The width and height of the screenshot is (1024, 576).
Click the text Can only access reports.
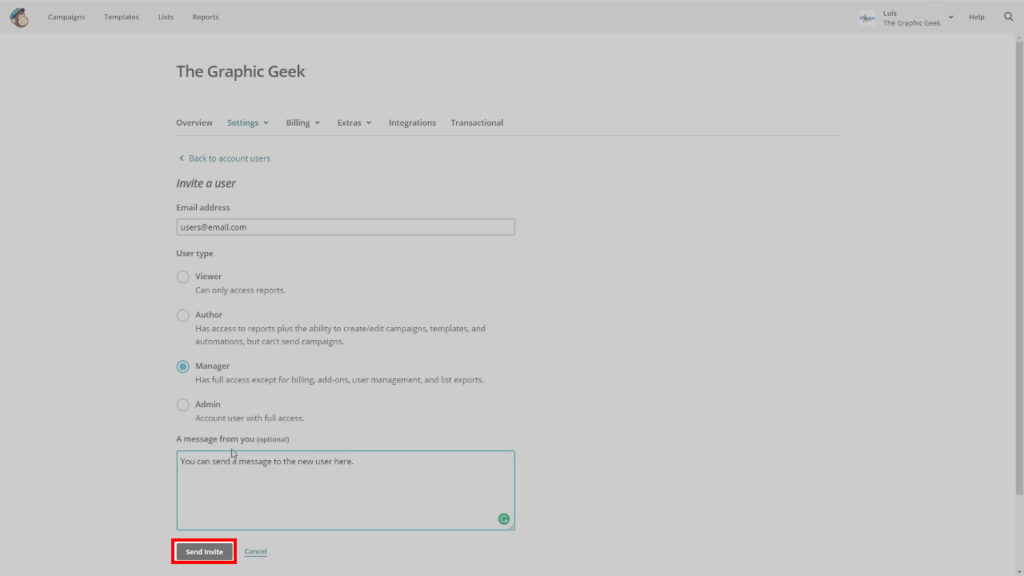click(x=240, y=291)
